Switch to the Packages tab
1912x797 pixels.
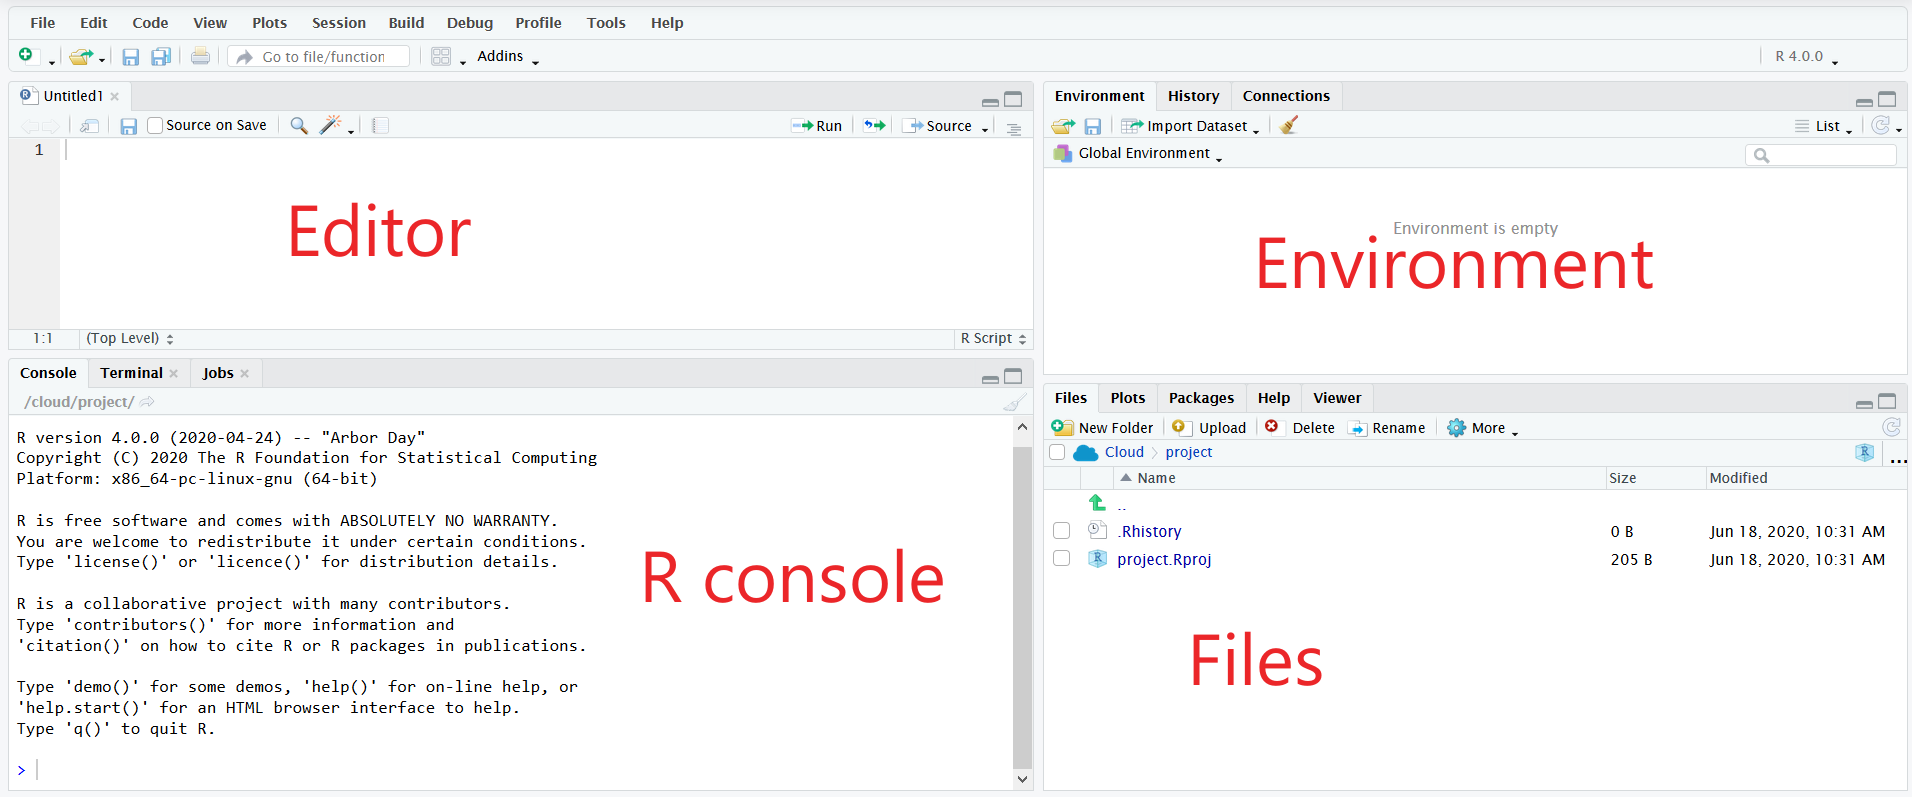[x=1200, y=398]
